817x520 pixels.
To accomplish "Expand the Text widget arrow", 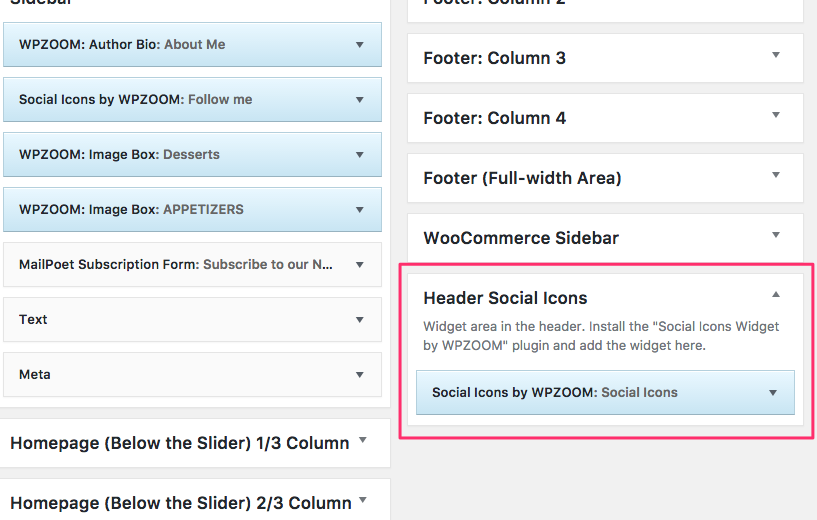I will [x=360, y=319].
